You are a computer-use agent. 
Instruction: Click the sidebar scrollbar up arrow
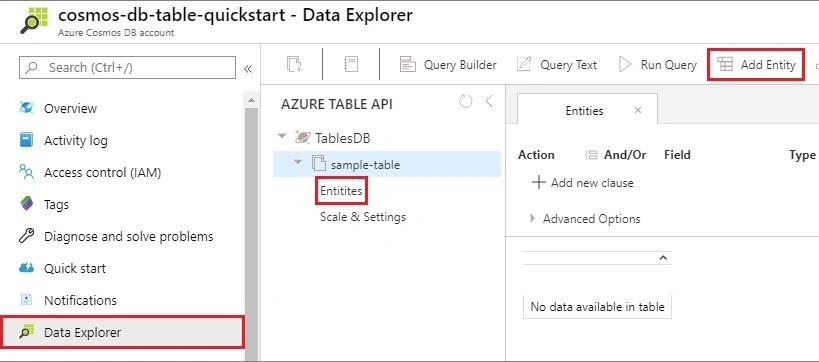(251, 100)
